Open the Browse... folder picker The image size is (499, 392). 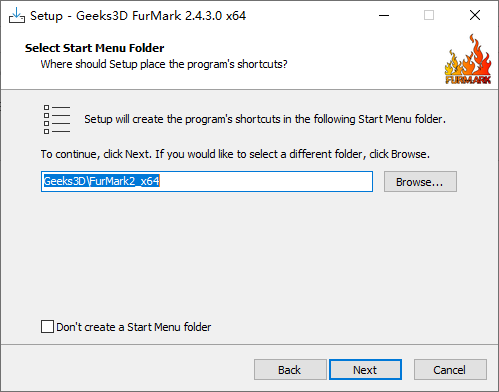point(420,182)
